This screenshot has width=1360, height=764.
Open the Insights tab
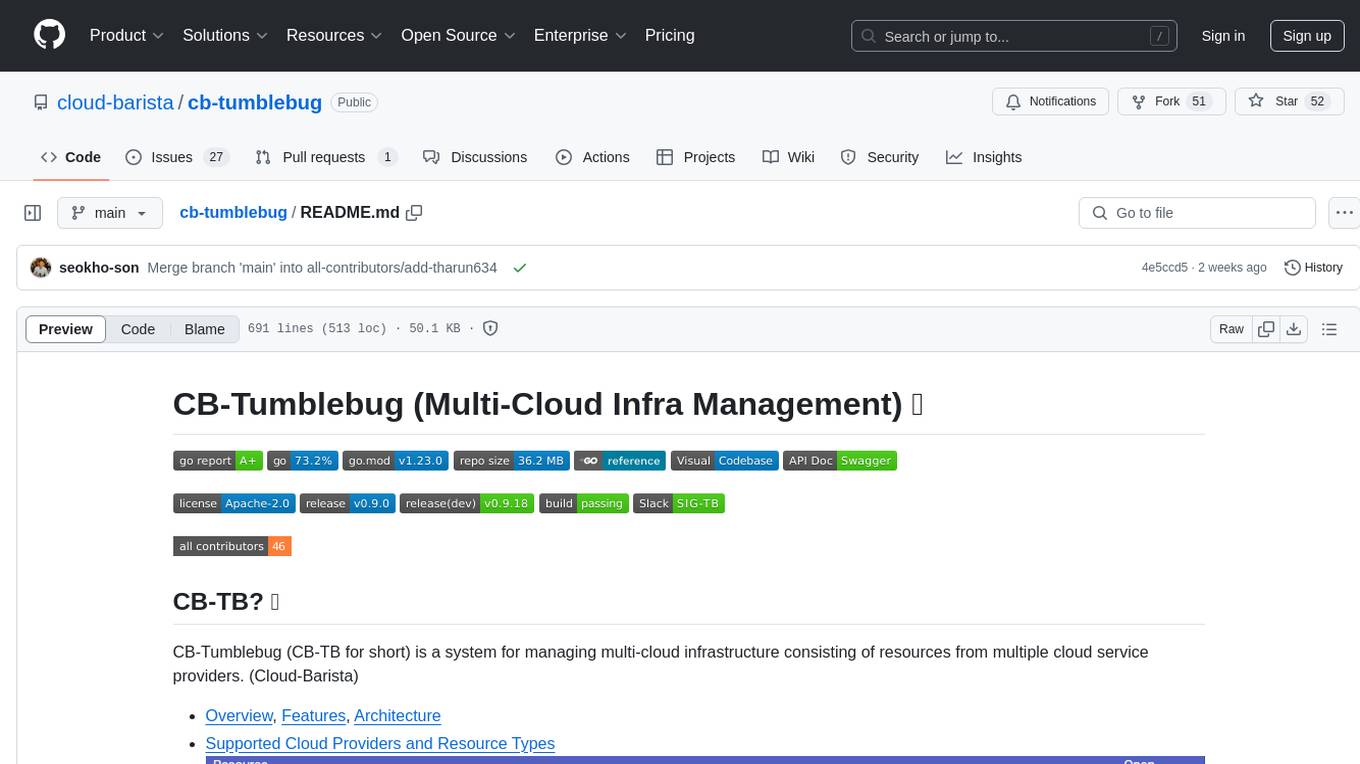pos(984,157)
